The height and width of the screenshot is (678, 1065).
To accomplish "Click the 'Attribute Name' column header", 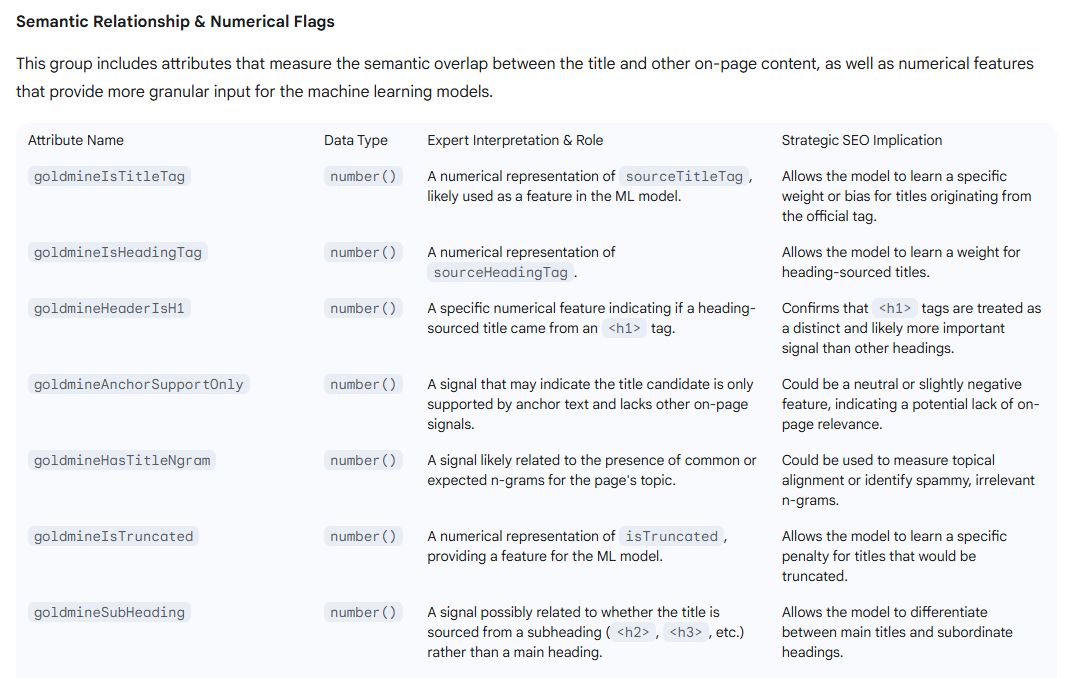I will coord(76,141).
